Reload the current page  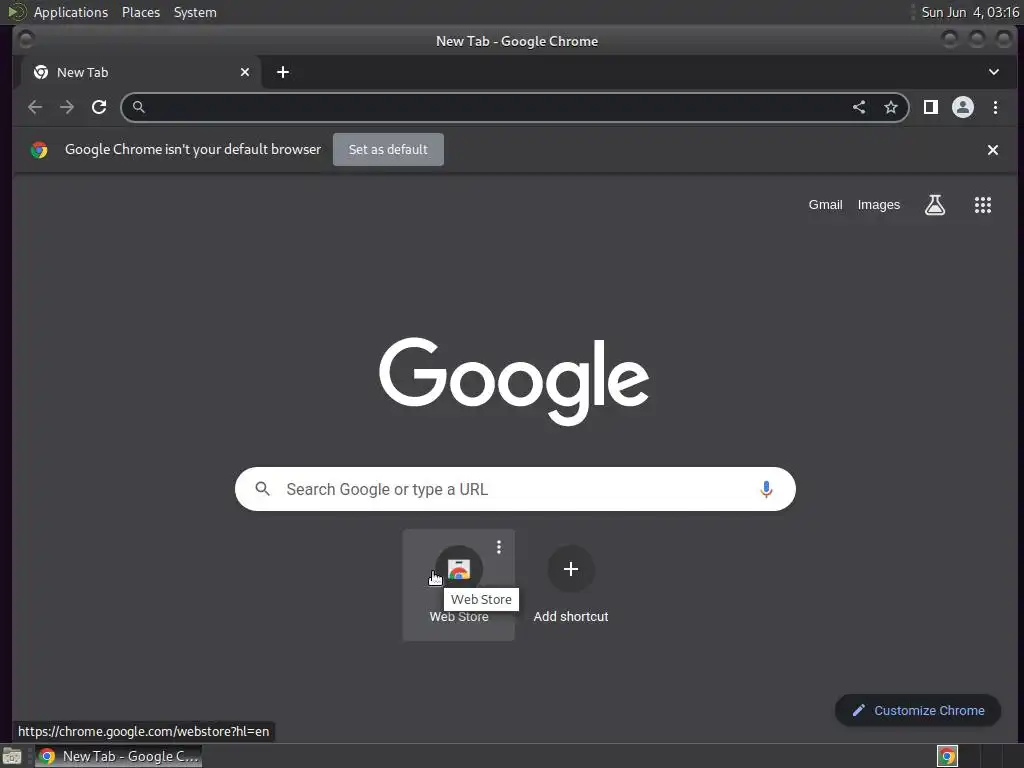[99, 107]
